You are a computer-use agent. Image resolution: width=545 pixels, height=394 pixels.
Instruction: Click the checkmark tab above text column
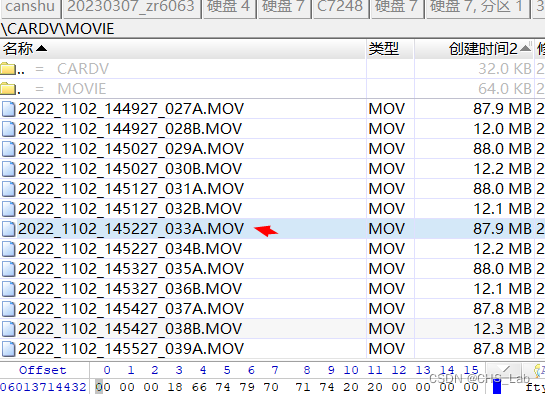click(503, 369)
